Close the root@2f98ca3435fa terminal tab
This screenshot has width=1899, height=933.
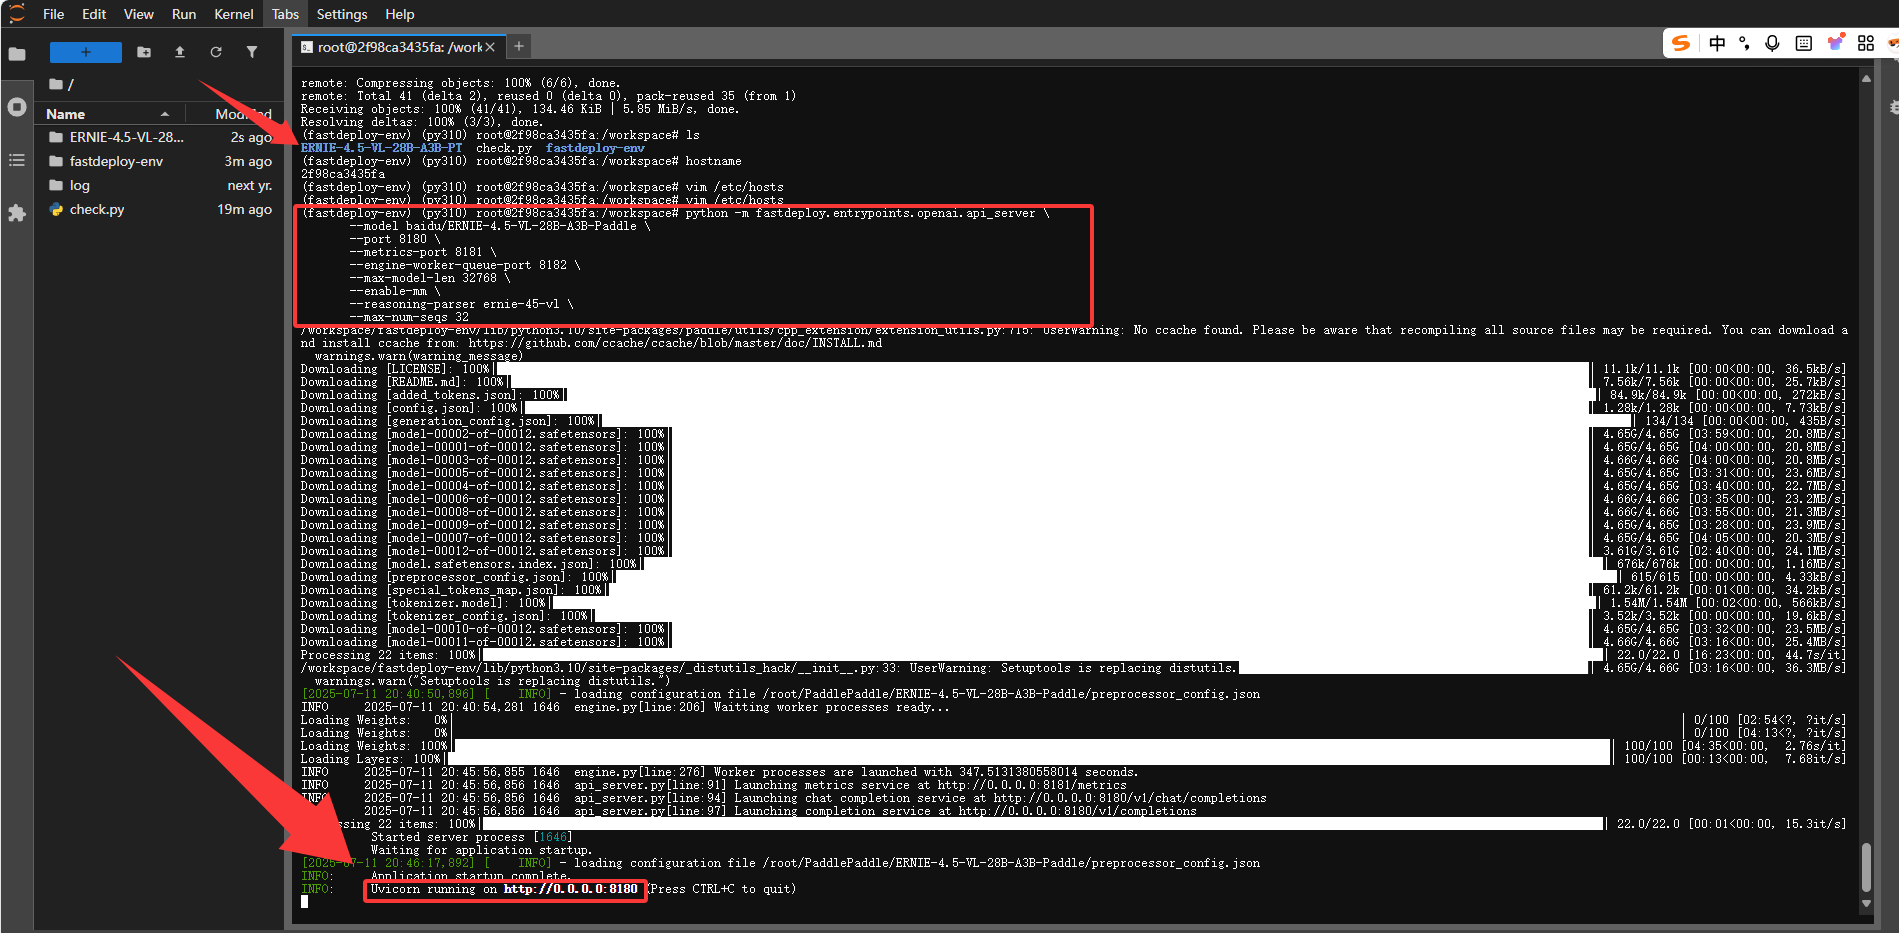(490, 47)
